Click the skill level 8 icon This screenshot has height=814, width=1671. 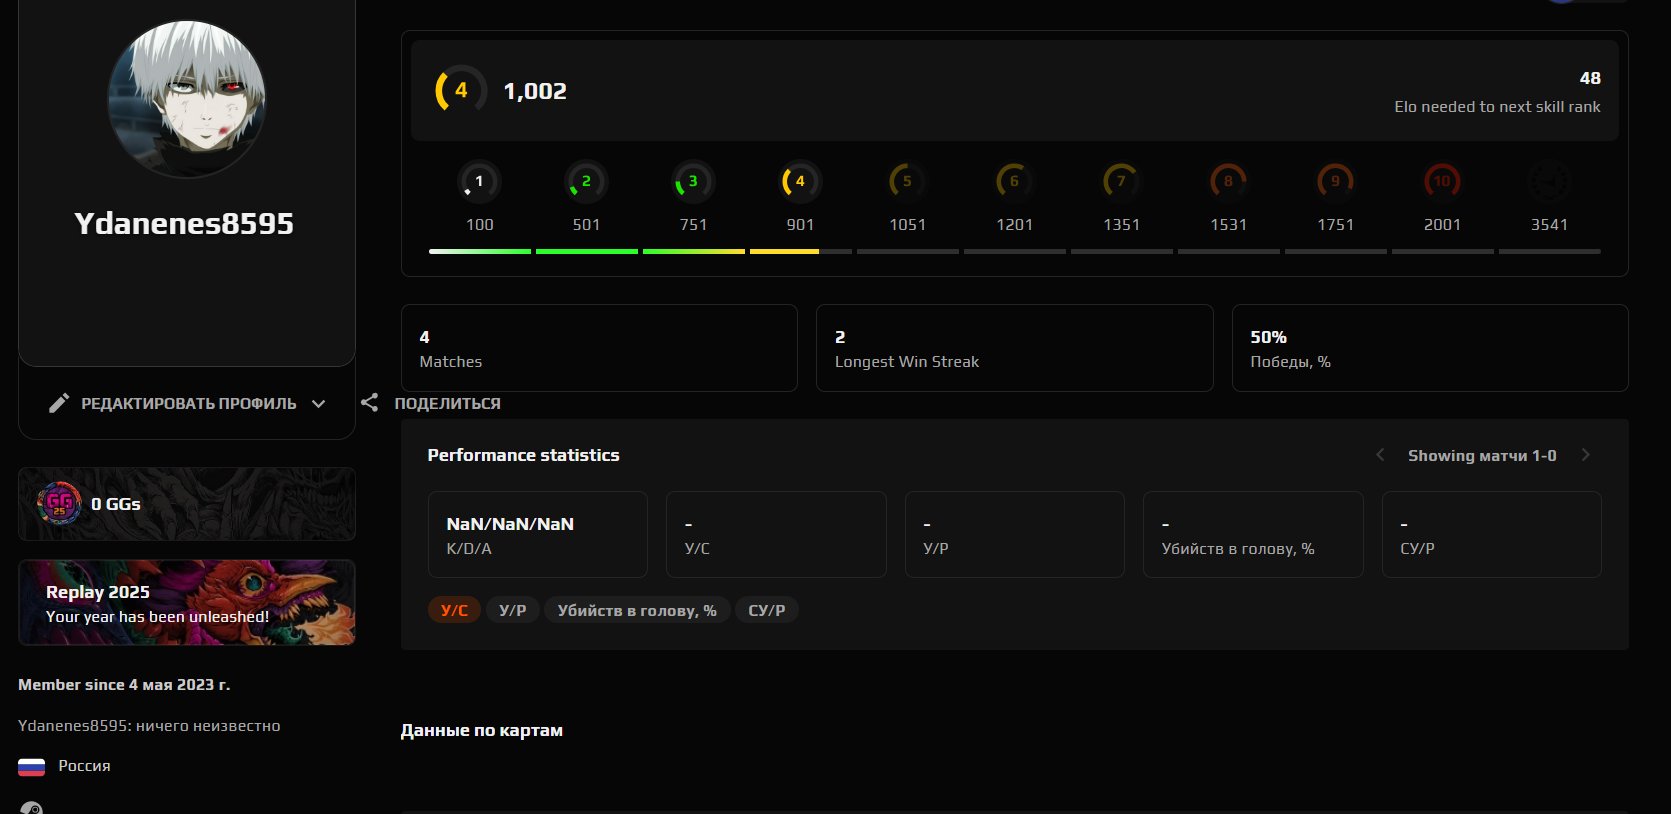(x=1228, y=182)
